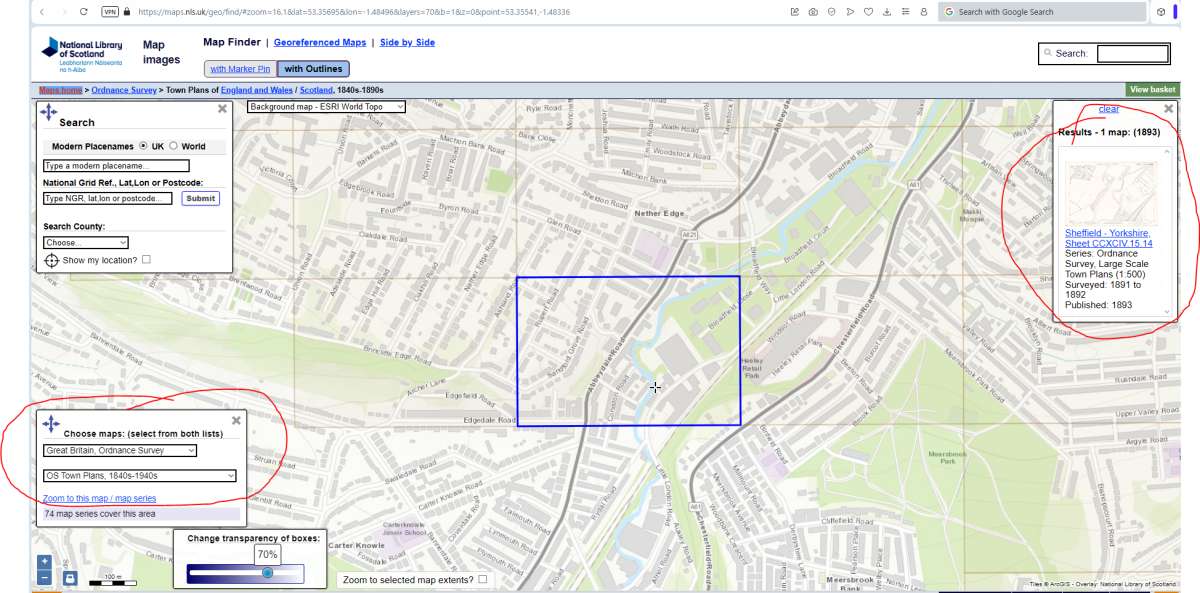Switch to 'with Outlines' mode
Screen dimensions: 1200x593
coord(313,69)
